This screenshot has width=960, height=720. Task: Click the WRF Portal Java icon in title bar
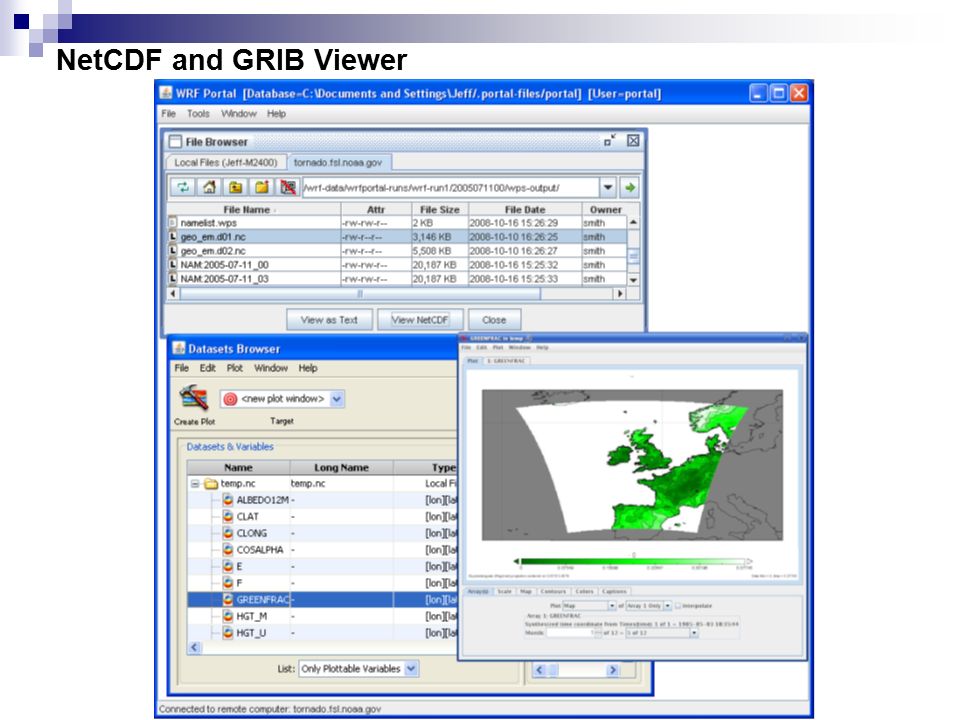pos(166,93)
